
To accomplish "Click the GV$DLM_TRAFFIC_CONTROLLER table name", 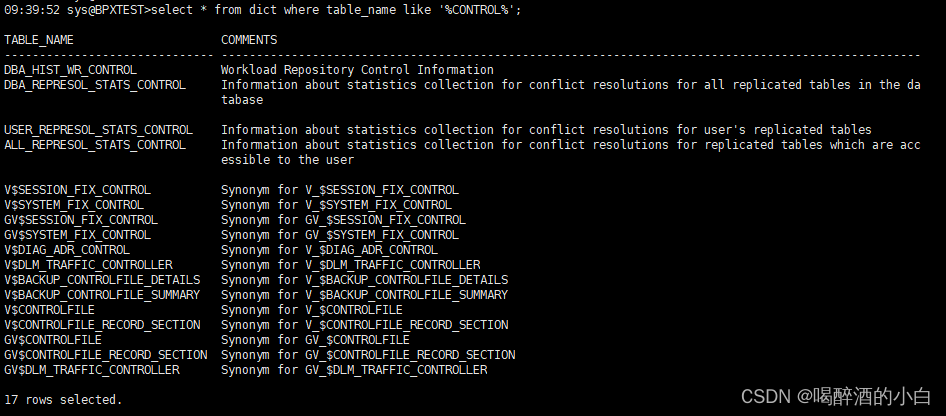I will coord(92,370).
